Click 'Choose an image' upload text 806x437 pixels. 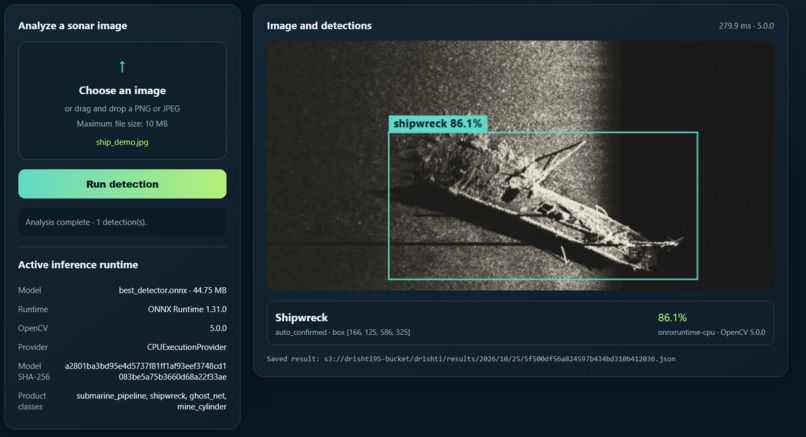click(122, 90)
